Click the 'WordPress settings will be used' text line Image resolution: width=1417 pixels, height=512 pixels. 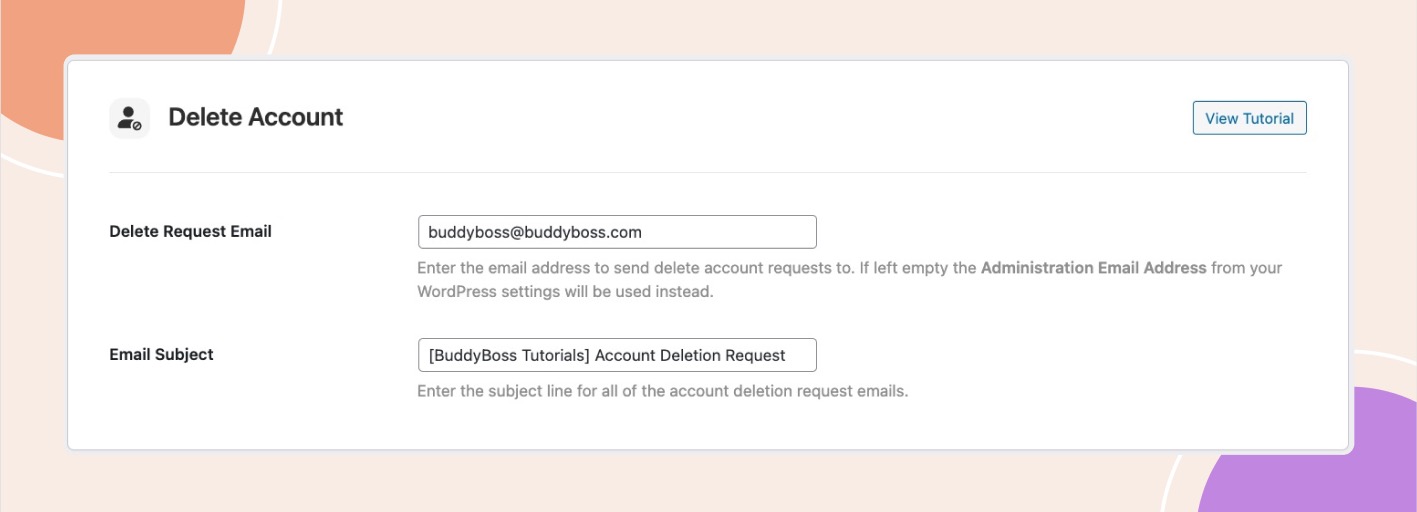point(565,292)
